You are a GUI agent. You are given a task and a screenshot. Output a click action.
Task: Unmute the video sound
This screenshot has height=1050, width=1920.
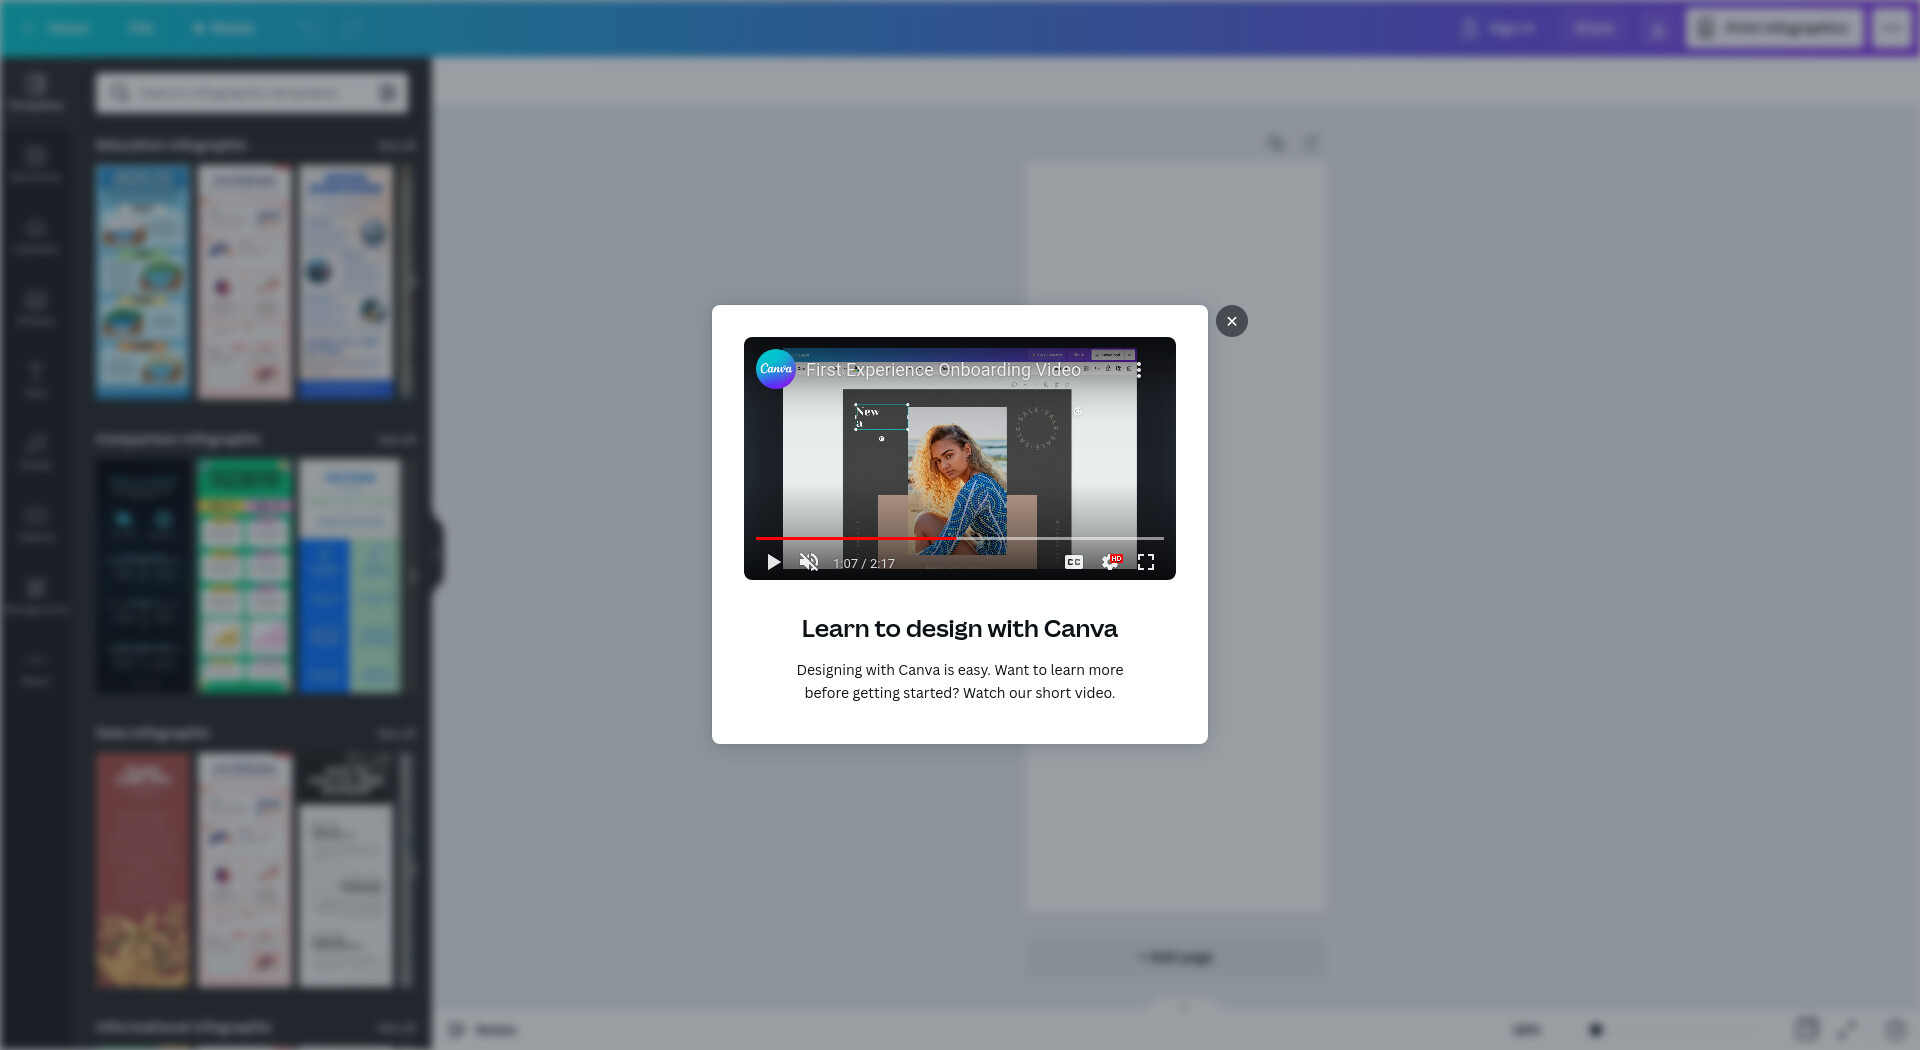tap(809, 562)
